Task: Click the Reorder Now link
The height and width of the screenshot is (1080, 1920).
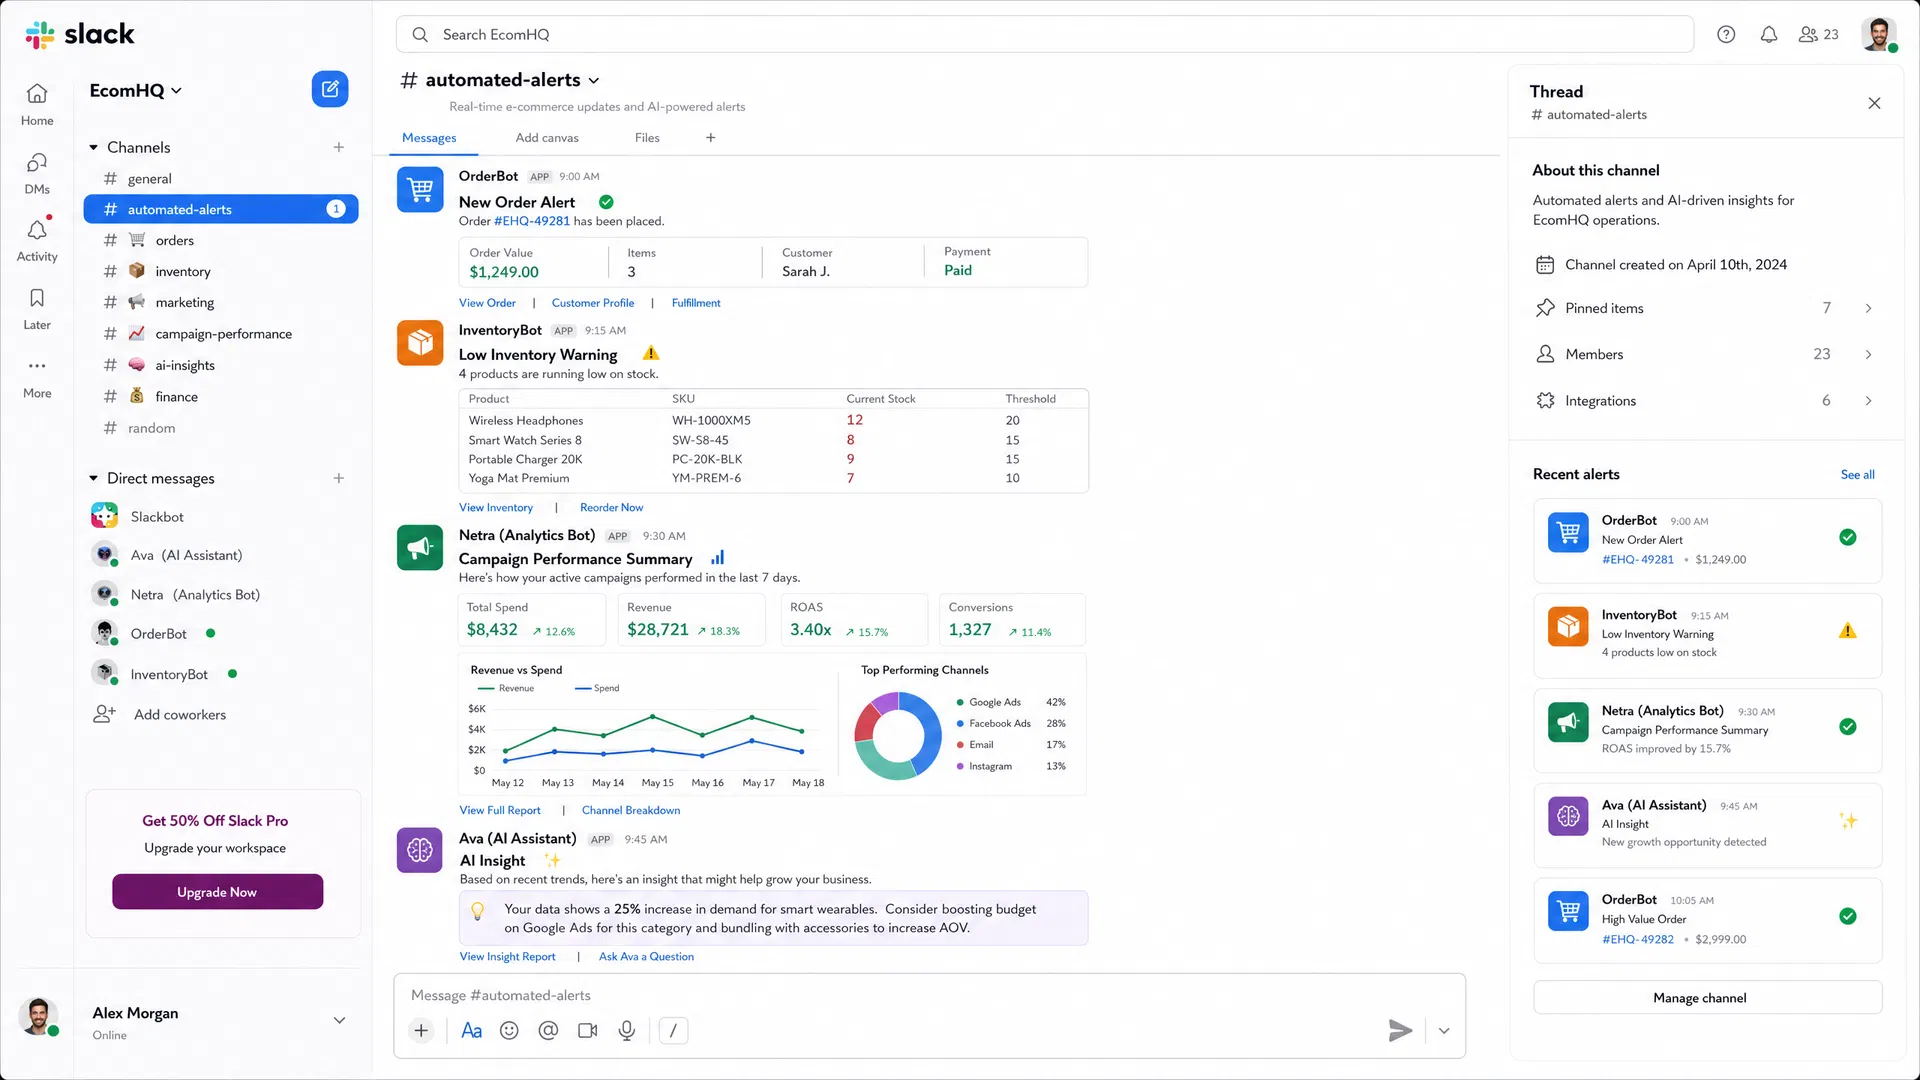Action: pos(611,508)
